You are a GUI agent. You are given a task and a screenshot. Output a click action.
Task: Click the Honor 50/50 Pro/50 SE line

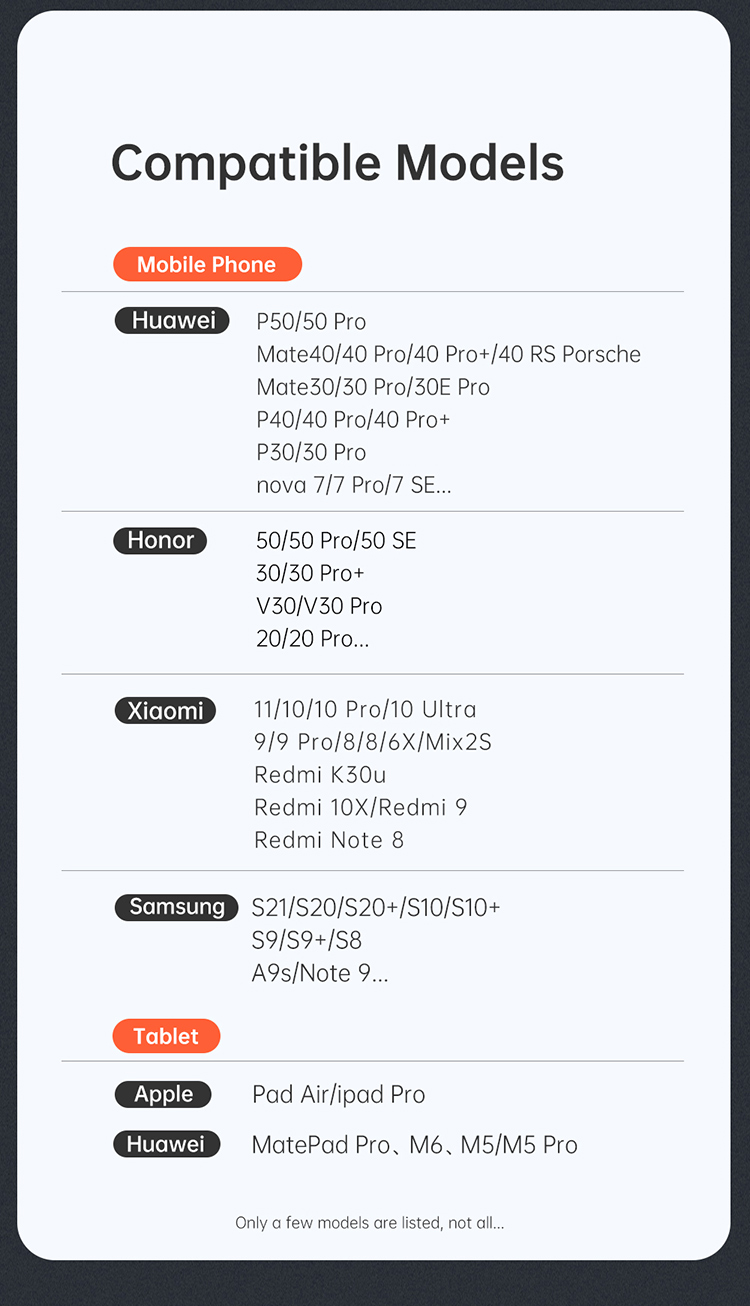[x=336, y=541]
